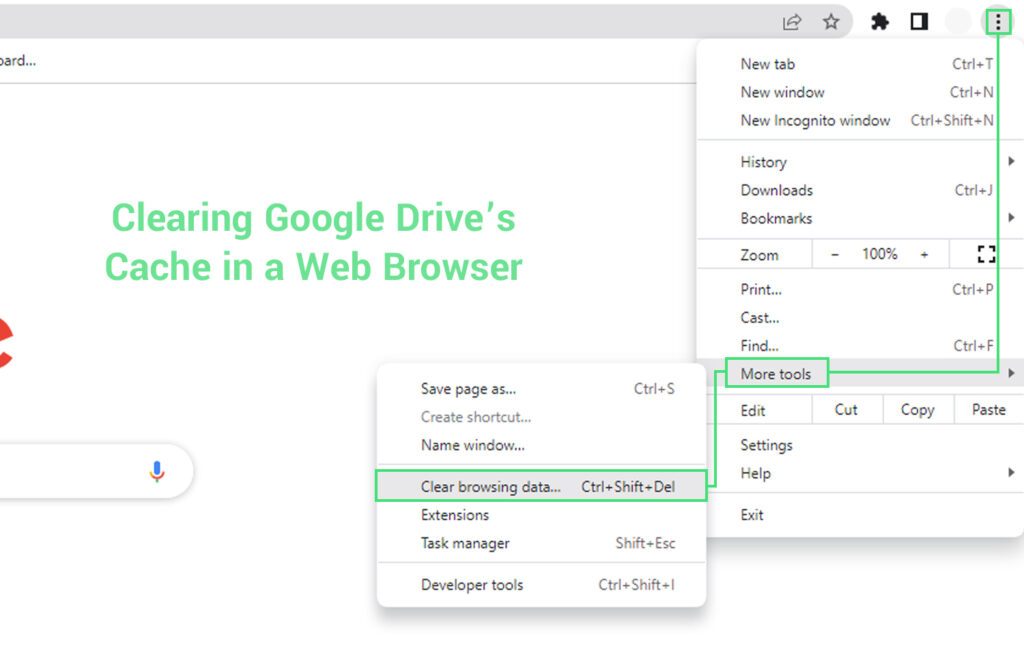Click the Paste button in Edit row
The width and height of the screenshot is (1024, 648).
[x=989, y=410]
